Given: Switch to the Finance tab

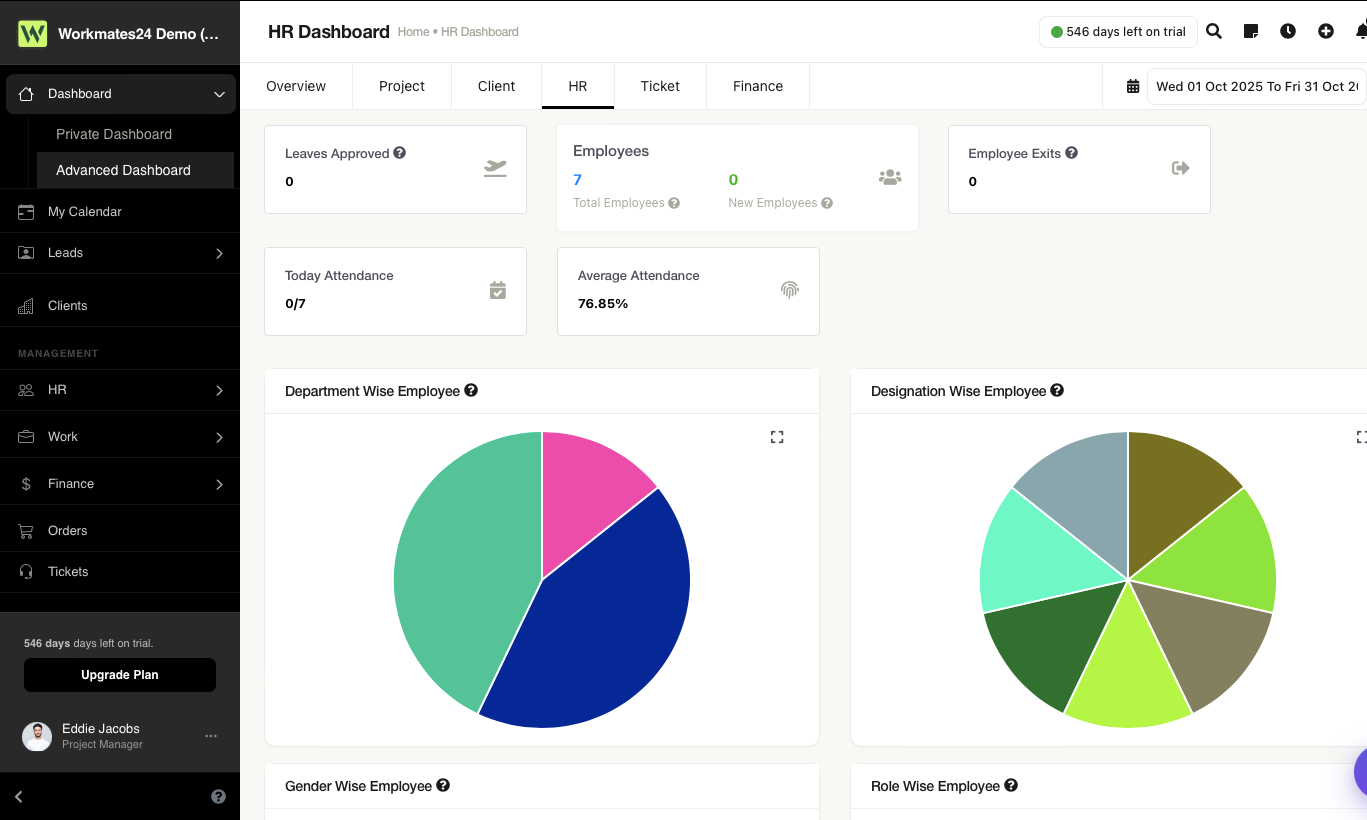Looking at the screenshot, I should (x=758, y=86).
